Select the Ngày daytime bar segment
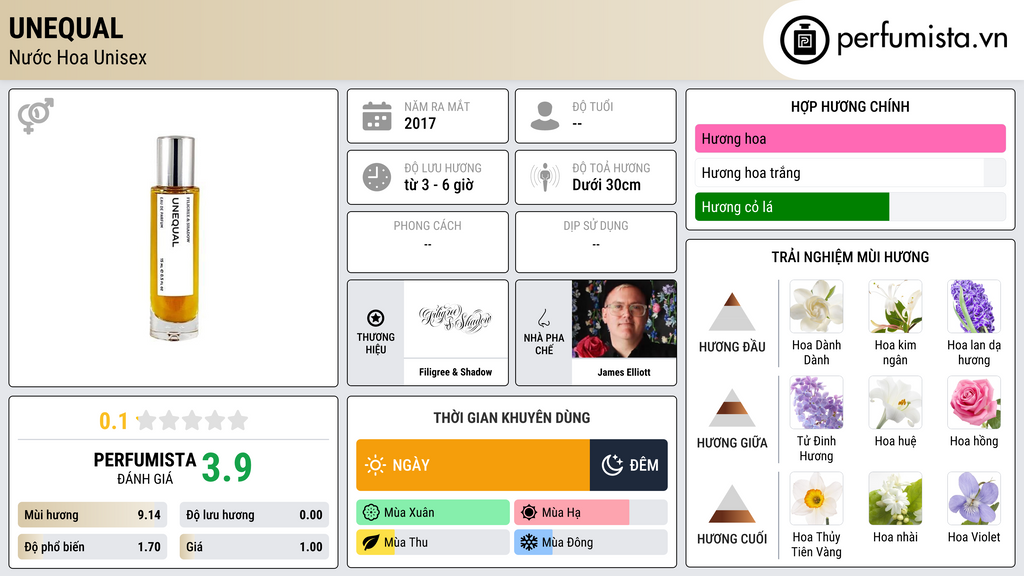Viewport: 1024px width, 576px height. (473, 465)
